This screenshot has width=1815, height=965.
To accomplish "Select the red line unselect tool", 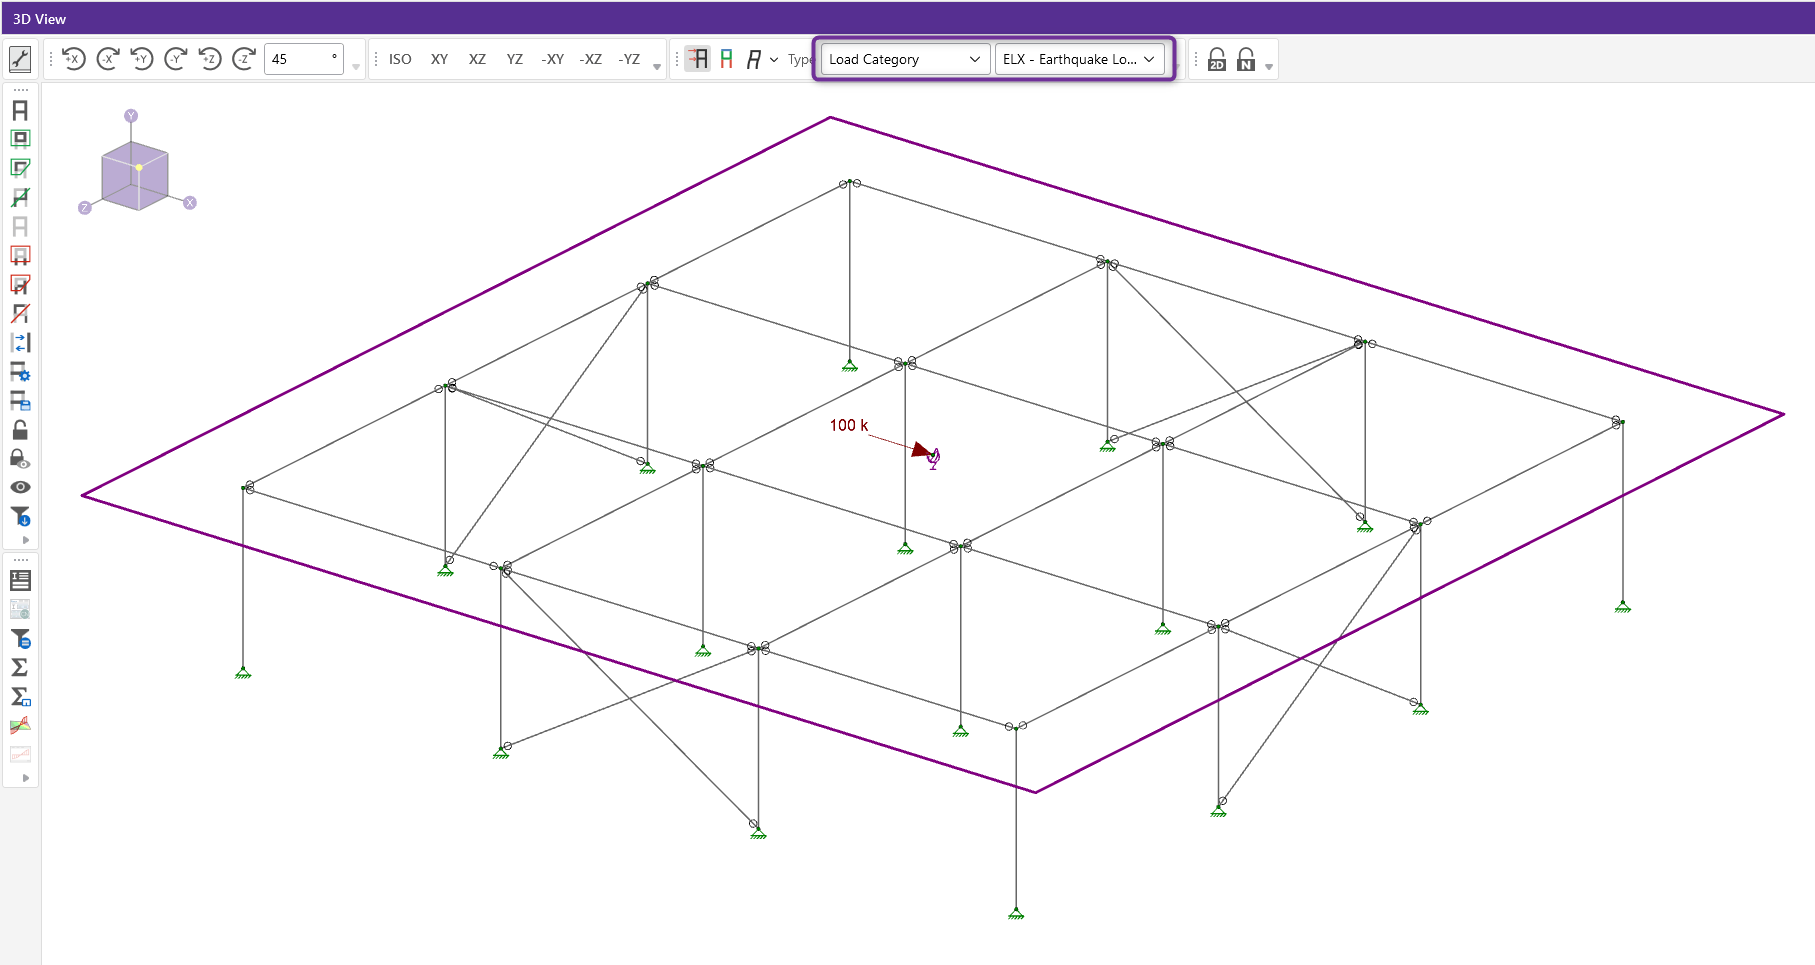I will coord(20,313).
